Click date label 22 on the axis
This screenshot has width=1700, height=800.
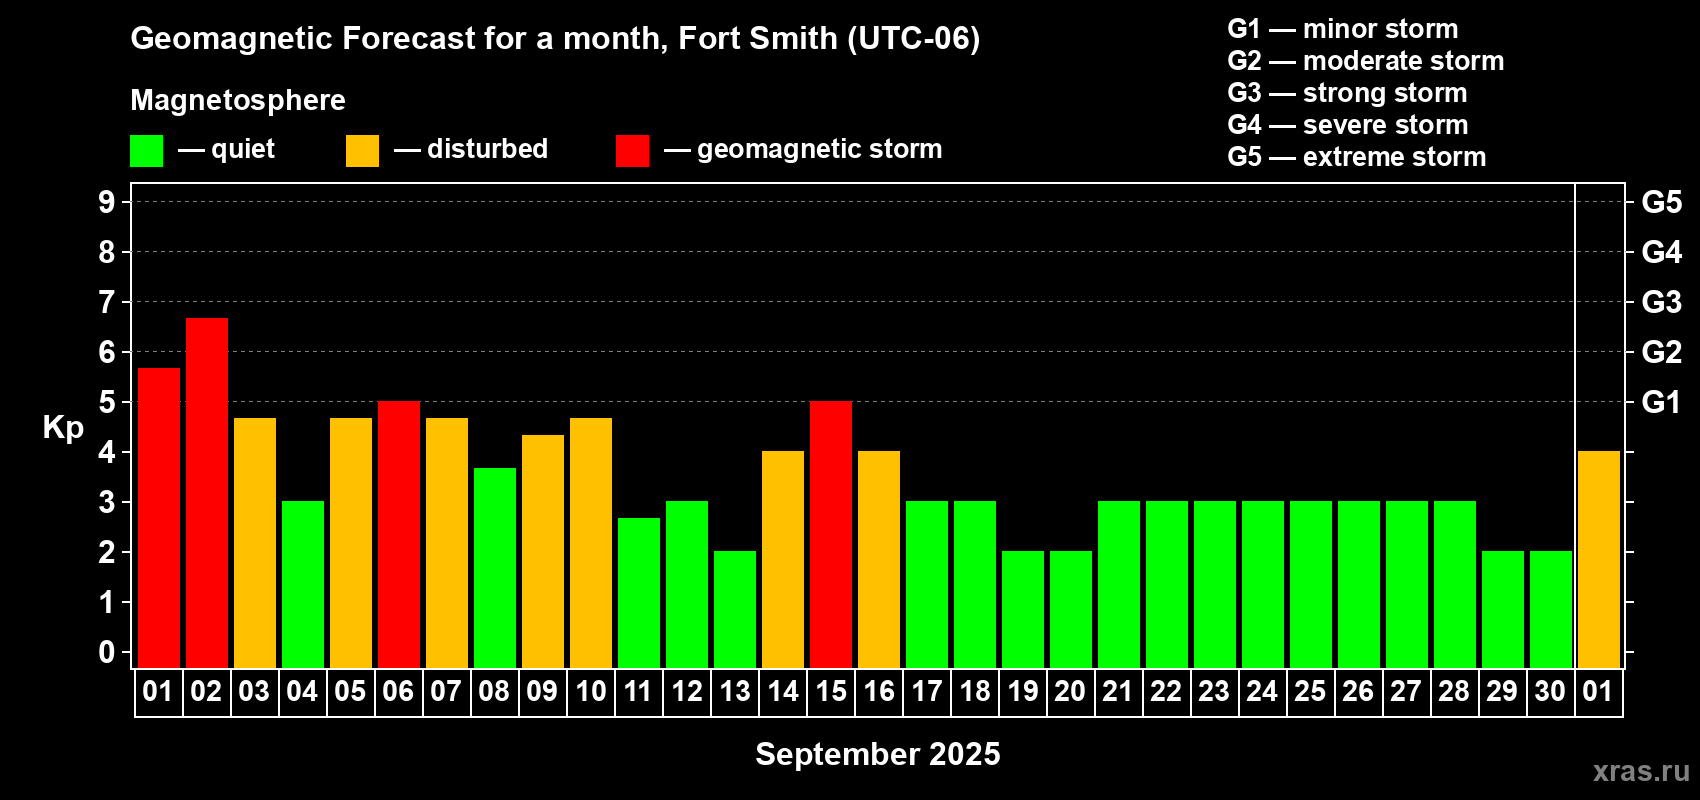(x=1166, y=692)
